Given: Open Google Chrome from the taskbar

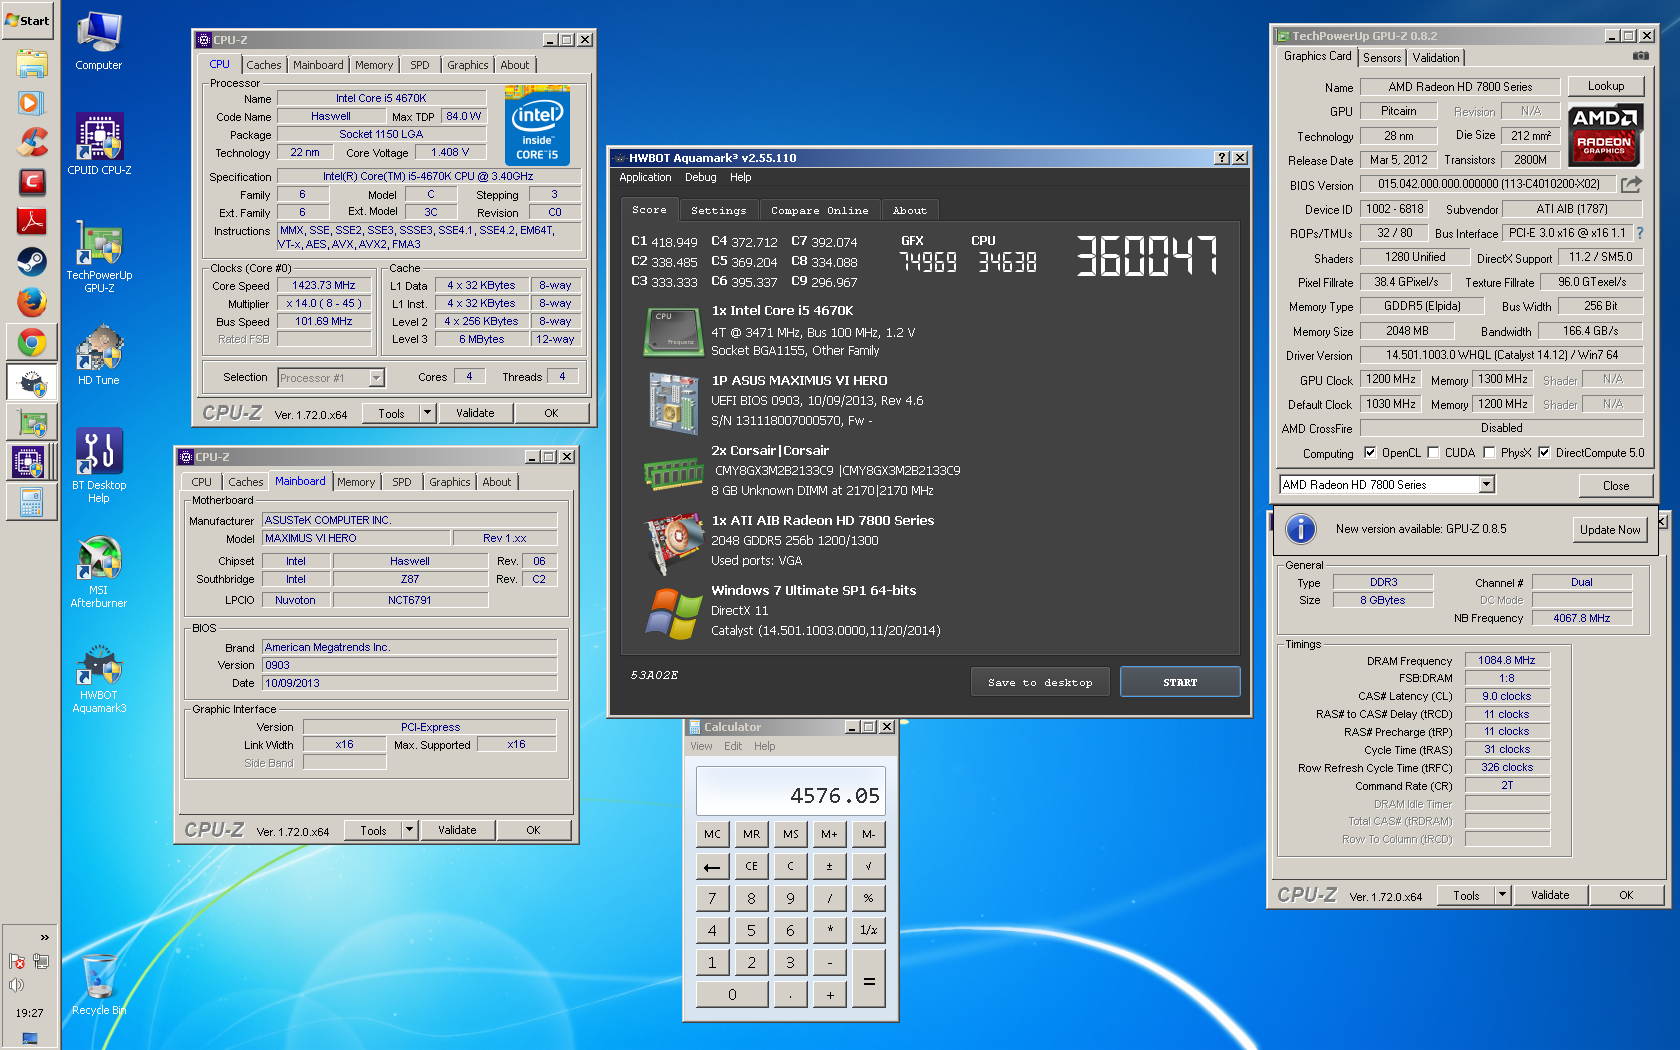Looking at the screenshot, I should (31, 342).
